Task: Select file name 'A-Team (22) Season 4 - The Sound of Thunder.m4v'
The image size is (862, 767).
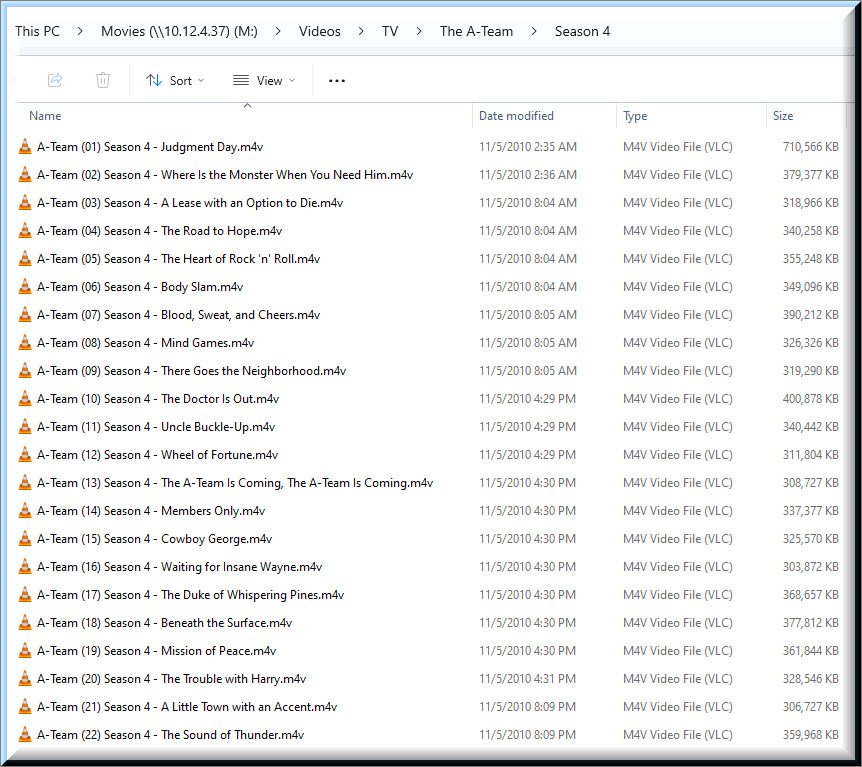Action: click(170, 735)
